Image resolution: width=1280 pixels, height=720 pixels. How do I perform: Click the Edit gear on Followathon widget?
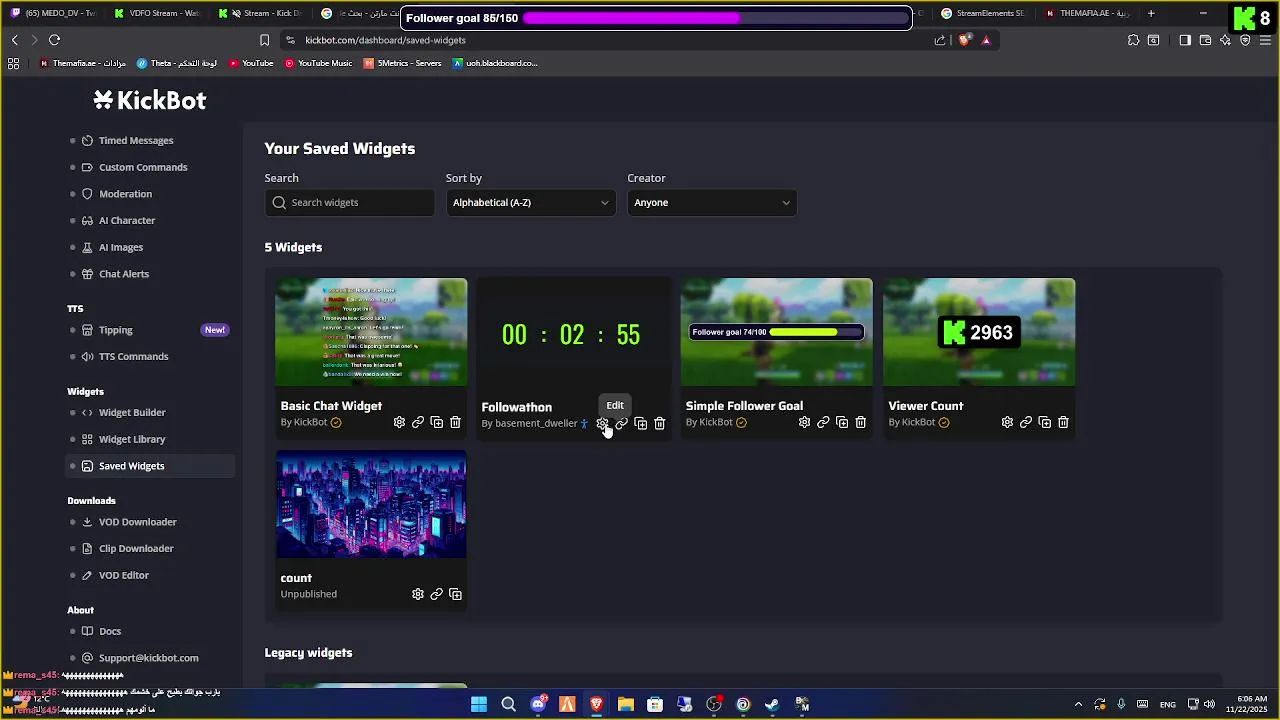pos(602,423)
